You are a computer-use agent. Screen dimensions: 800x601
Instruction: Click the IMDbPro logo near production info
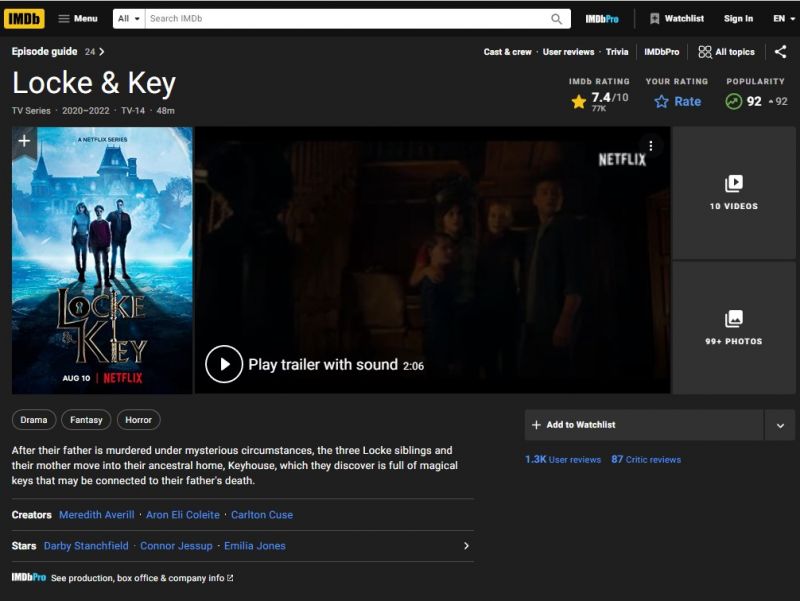[x=29, y=578]
